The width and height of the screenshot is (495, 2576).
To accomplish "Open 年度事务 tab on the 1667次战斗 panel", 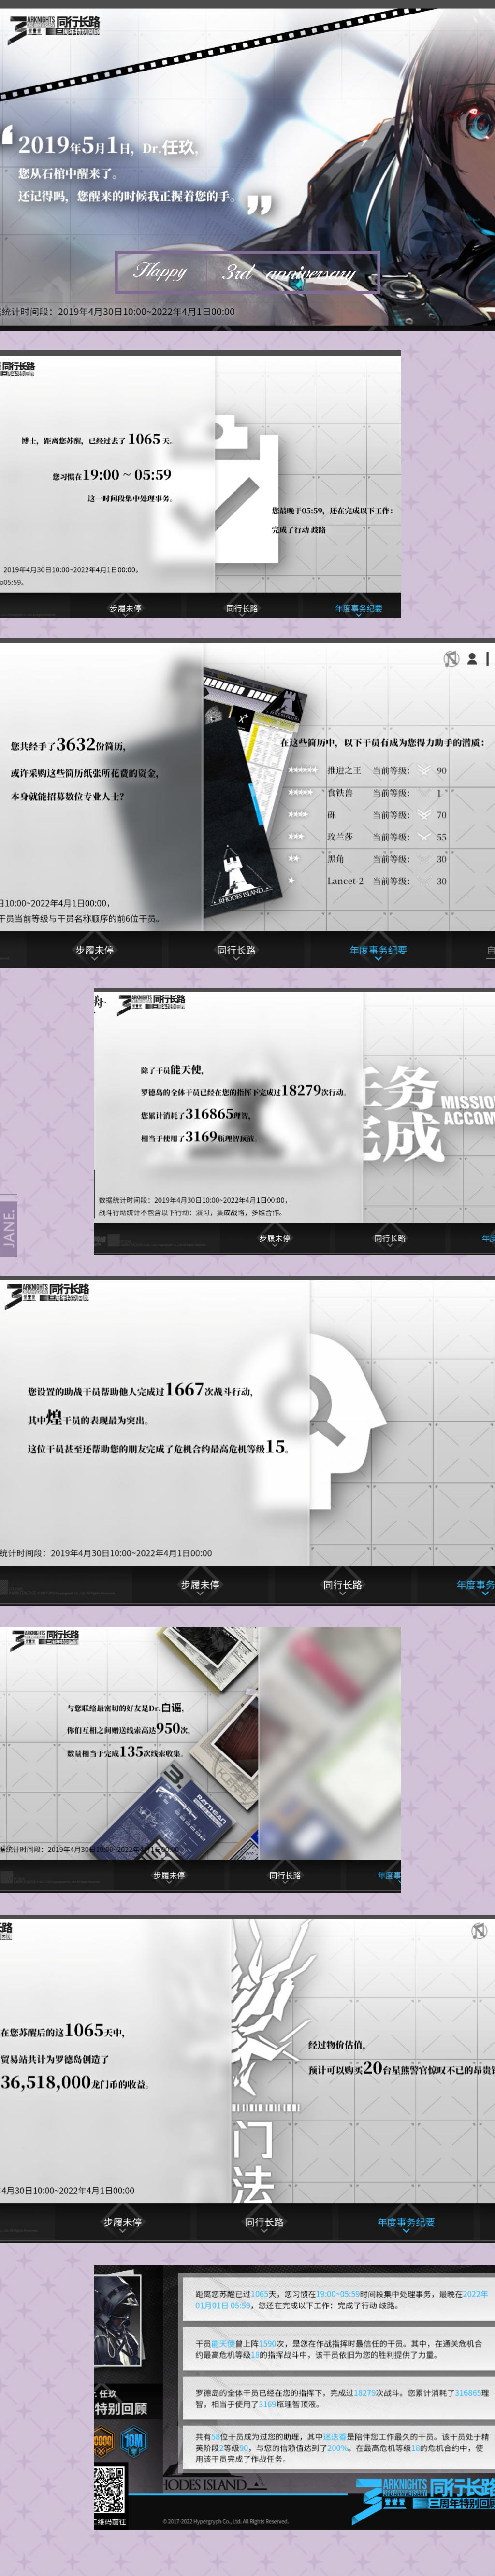I will 475,1584.
